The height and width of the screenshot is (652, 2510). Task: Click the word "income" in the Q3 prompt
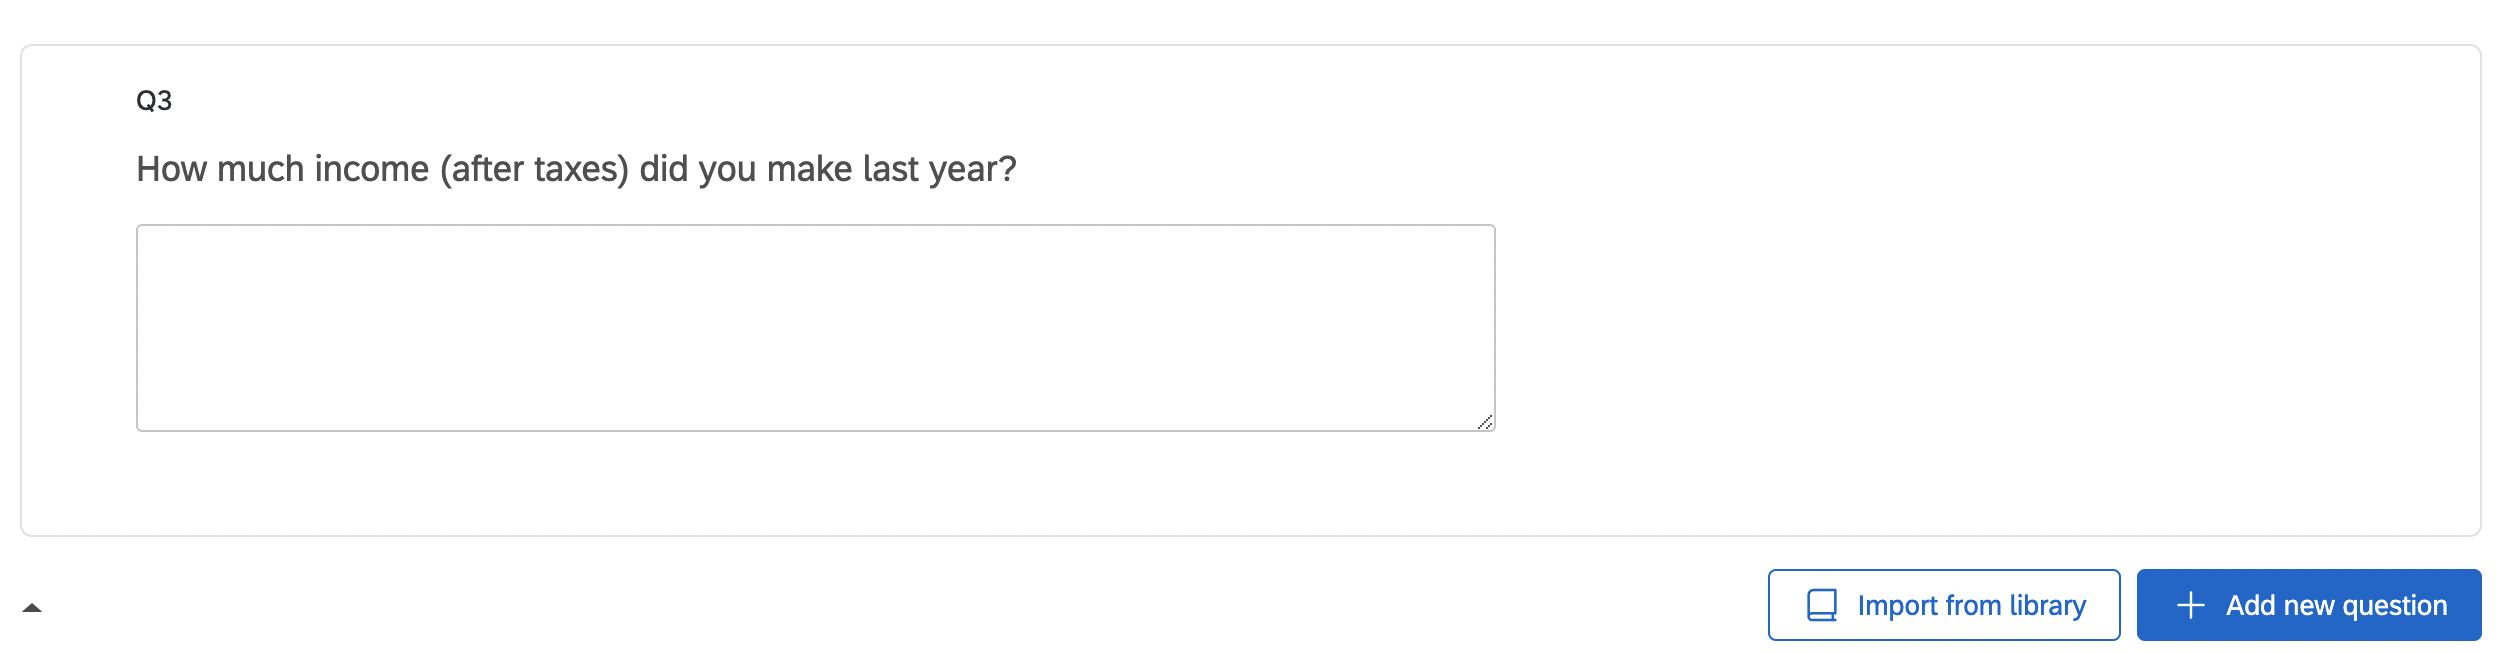click(371, 169)
